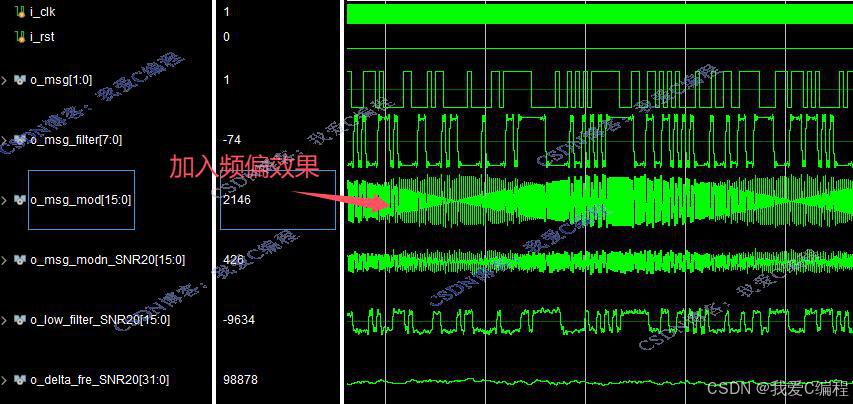Click the o_msg value 1
The height and width of the screenshot is (404, 853).
(226, 80)
